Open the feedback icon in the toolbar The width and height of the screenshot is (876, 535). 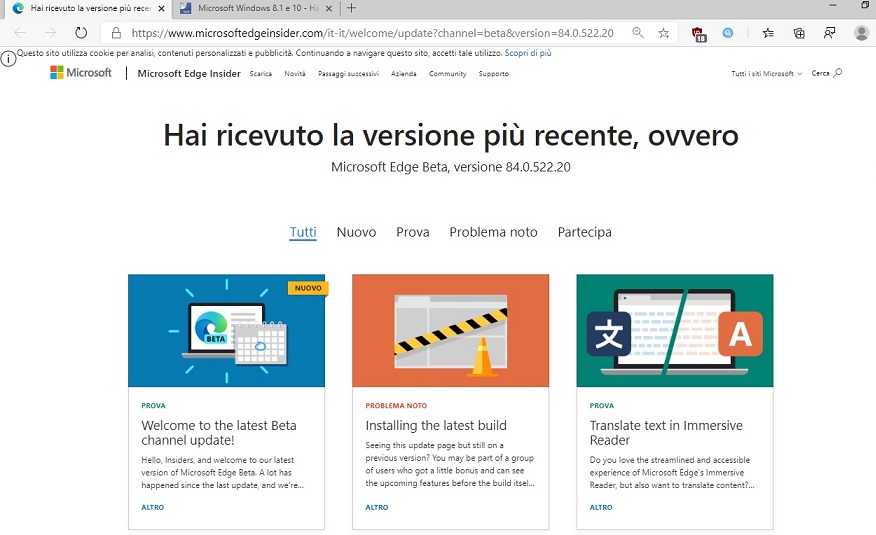click(830, 33)
